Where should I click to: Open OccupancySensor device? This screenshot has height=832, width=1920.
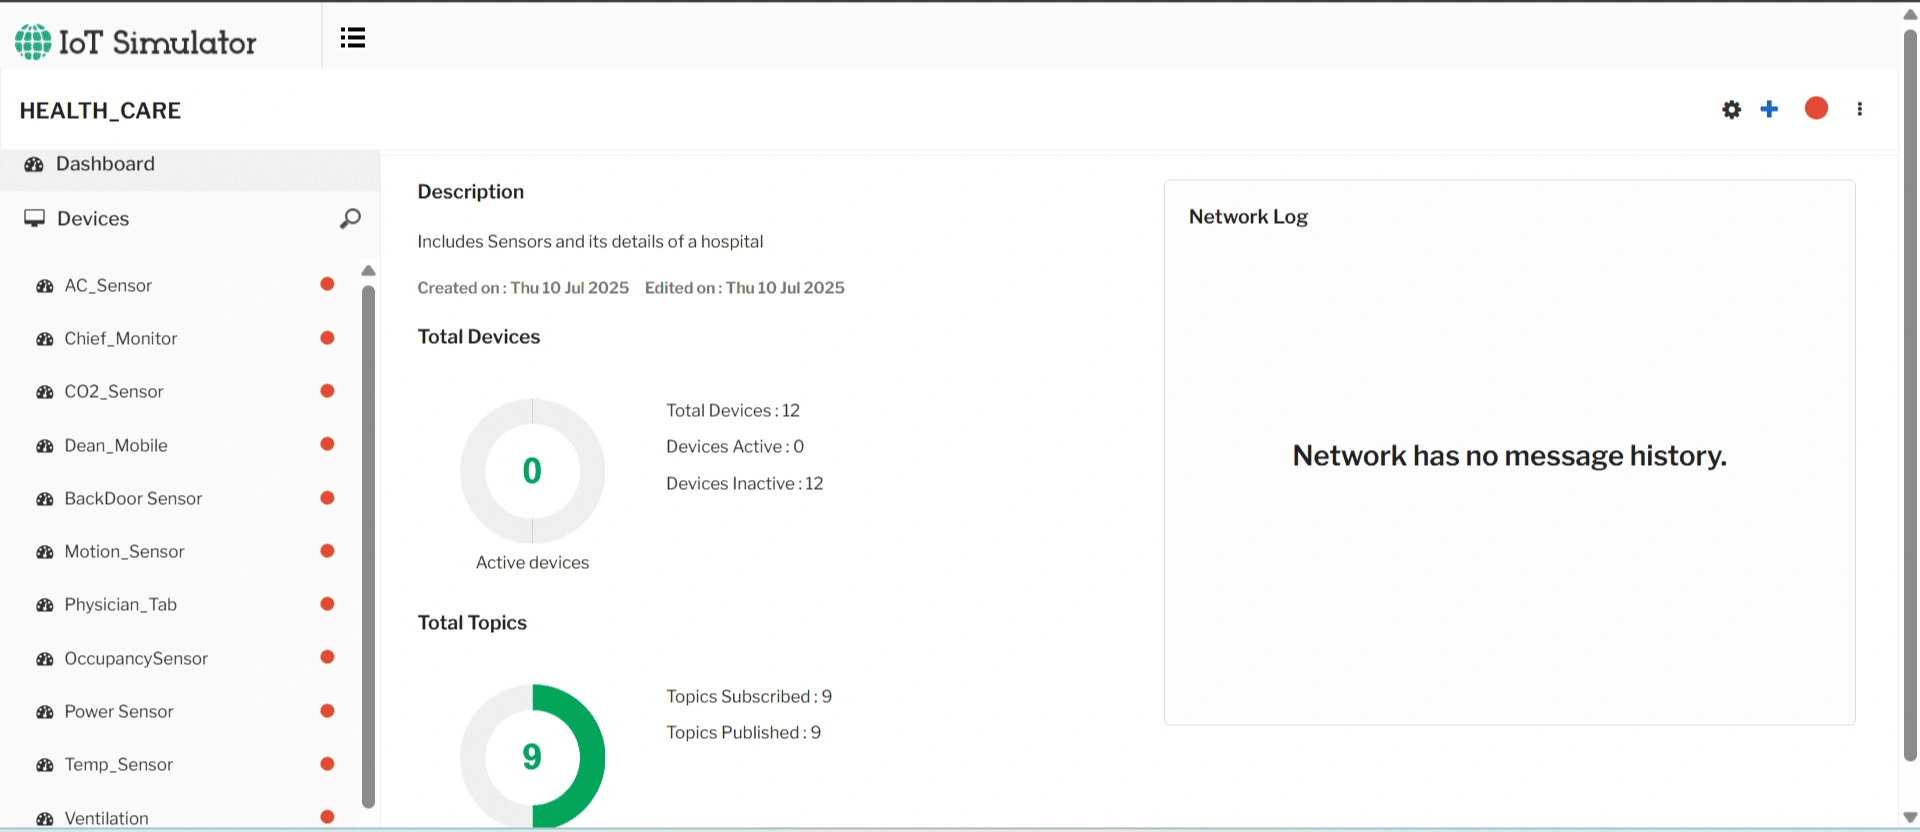click(x=136, y=658)
